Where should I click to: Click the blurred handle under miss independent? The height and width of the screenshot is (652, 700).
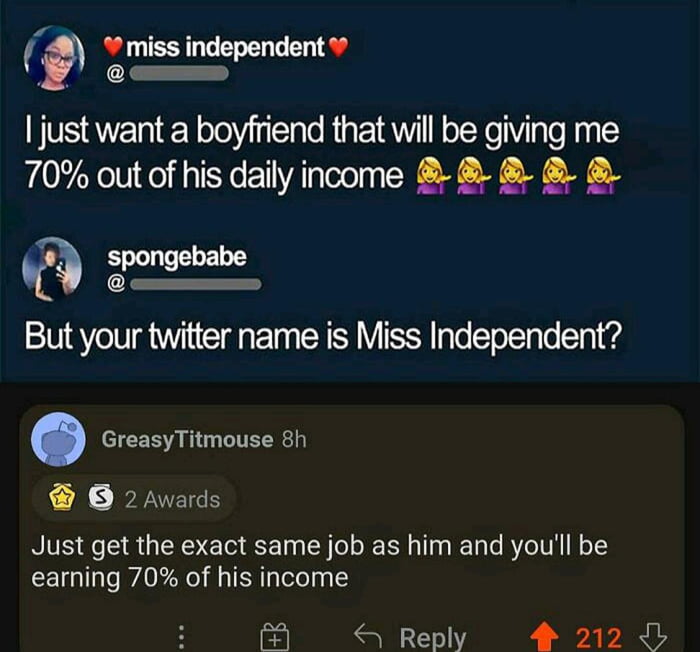(179, 73)
